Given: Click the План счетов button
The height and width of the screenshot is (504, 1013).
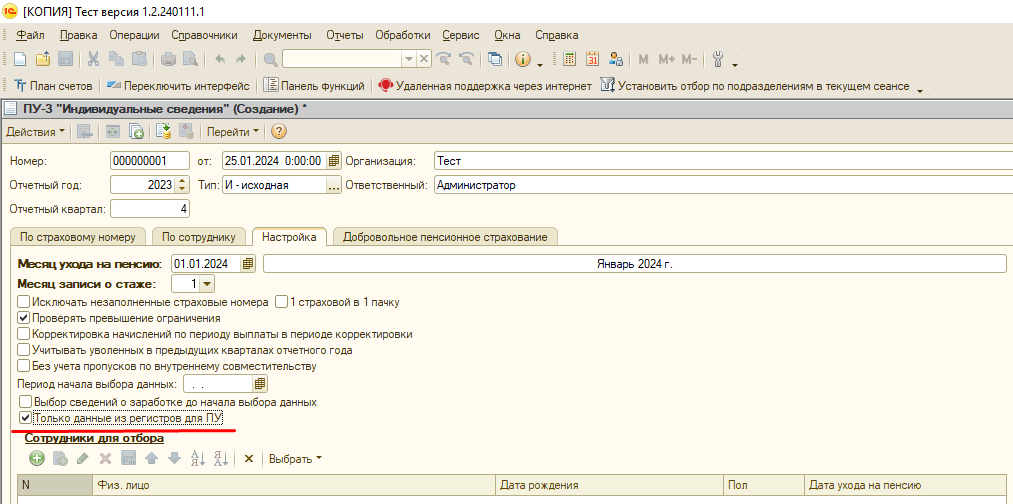Looking at the screenshot, I should click(x=53, y=86).
